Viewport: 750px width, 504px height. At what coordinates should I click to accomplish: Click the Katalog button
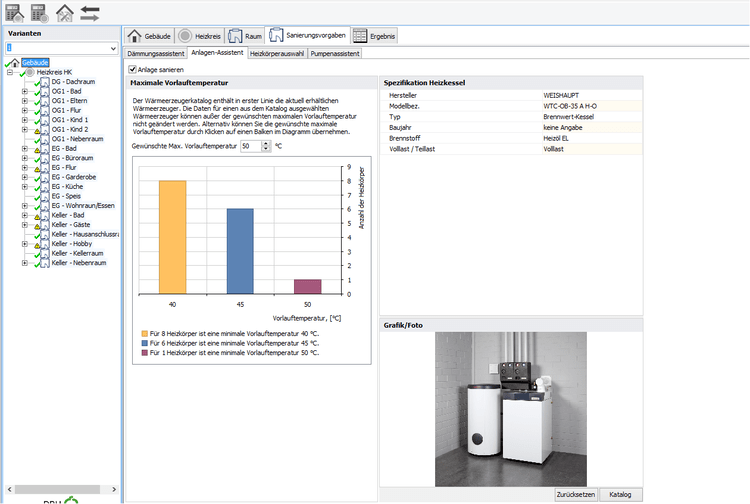click(x=621, y=494)
